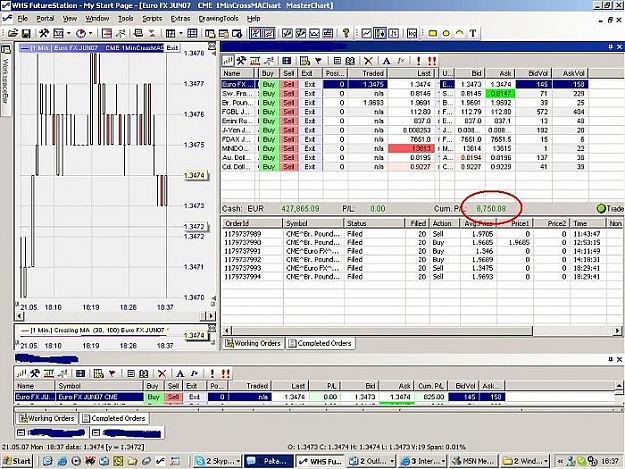Expand dropdown arrow beside table layout icon
Screen dimensions: 625x469
click(x=181, y=33)
